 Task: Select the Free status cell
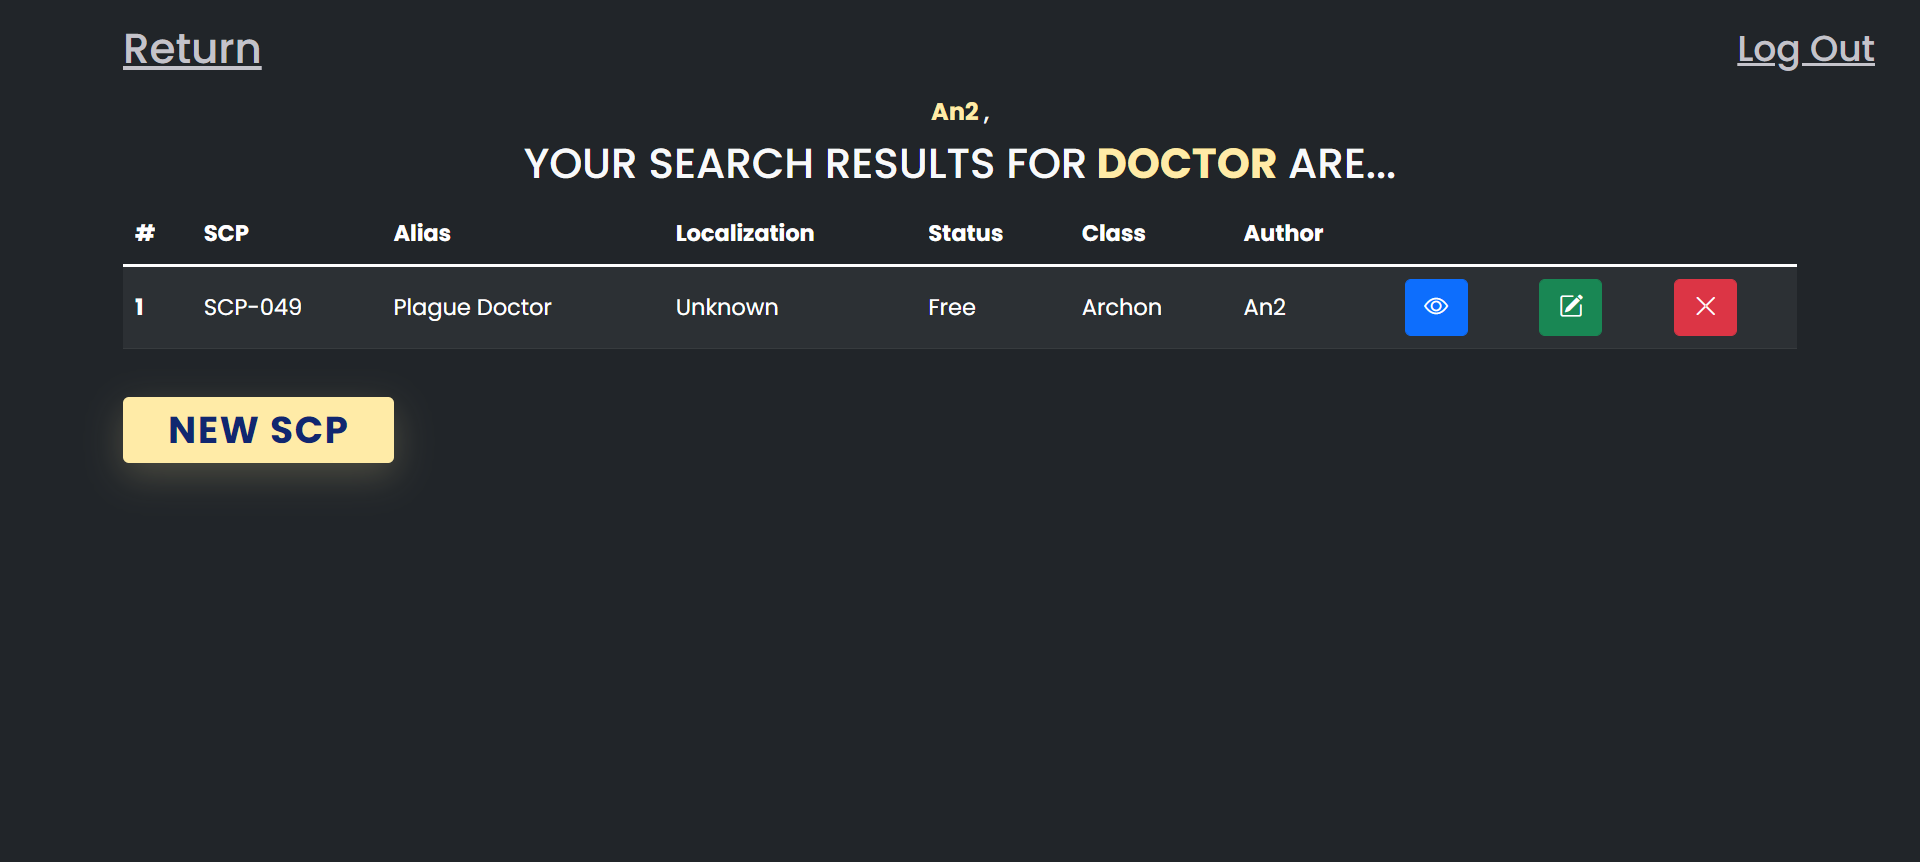coord(951,307)
